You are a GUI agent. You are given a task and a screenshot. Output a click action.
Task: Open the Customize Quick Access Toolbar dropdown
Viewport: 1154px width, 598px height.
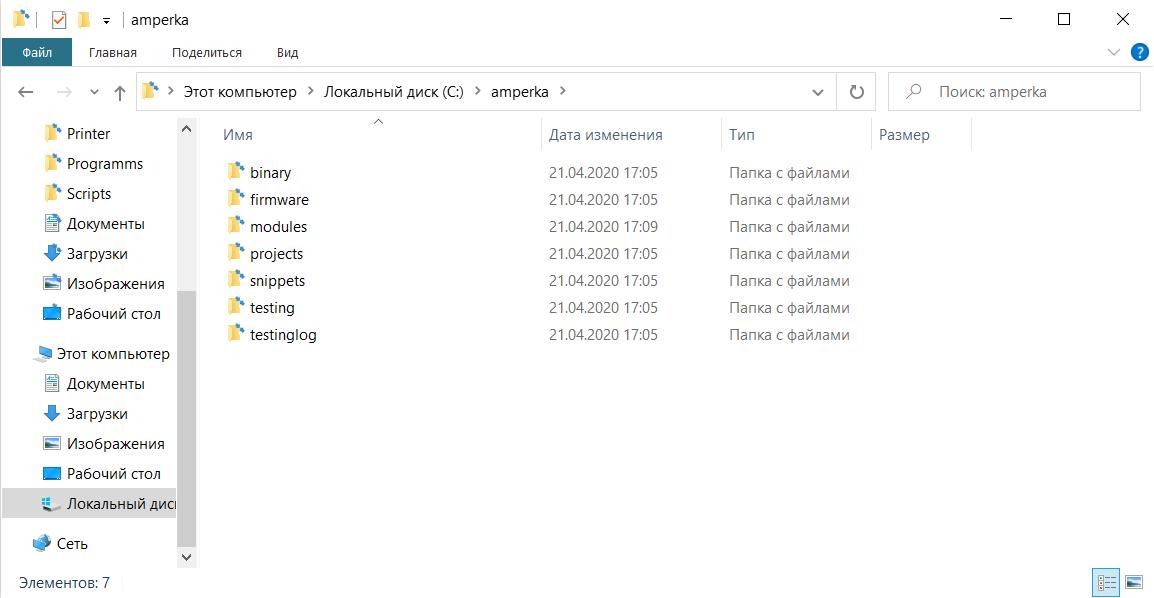[x=106, y=21]
